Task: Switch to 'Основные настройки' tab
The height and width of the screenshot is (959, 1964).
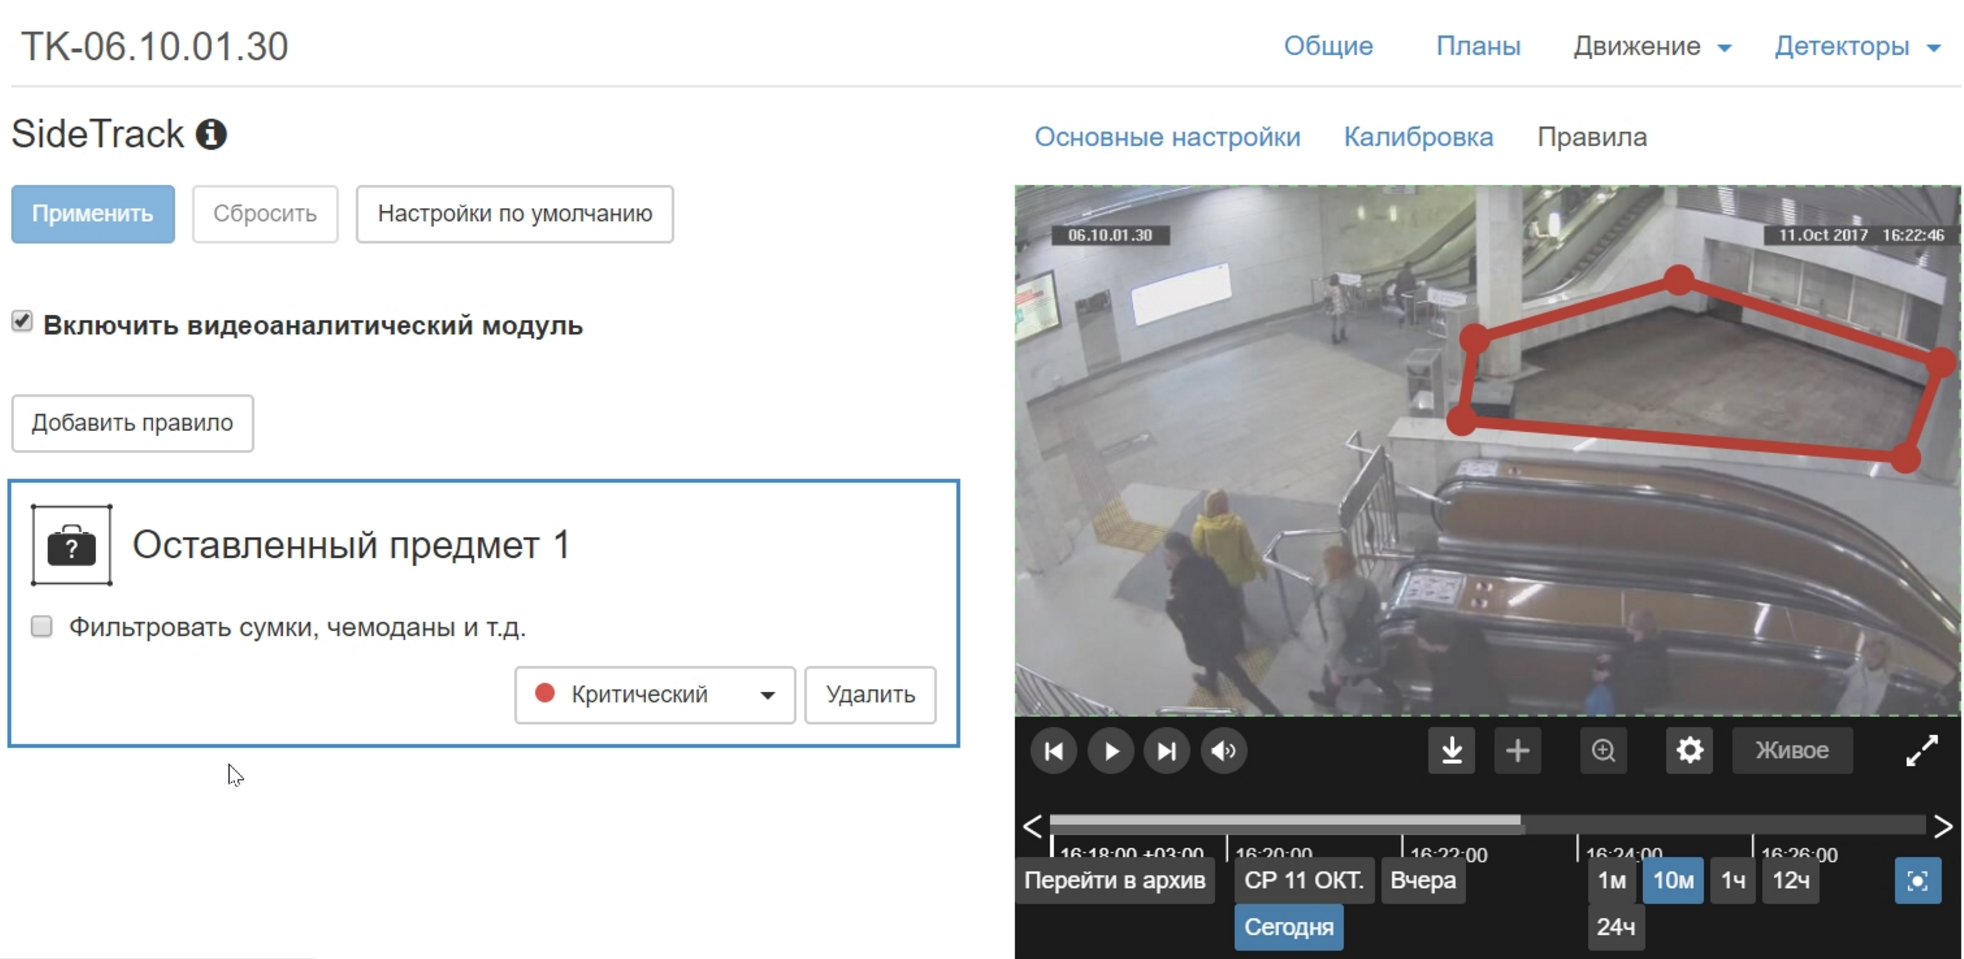Action: (1167, 137)
